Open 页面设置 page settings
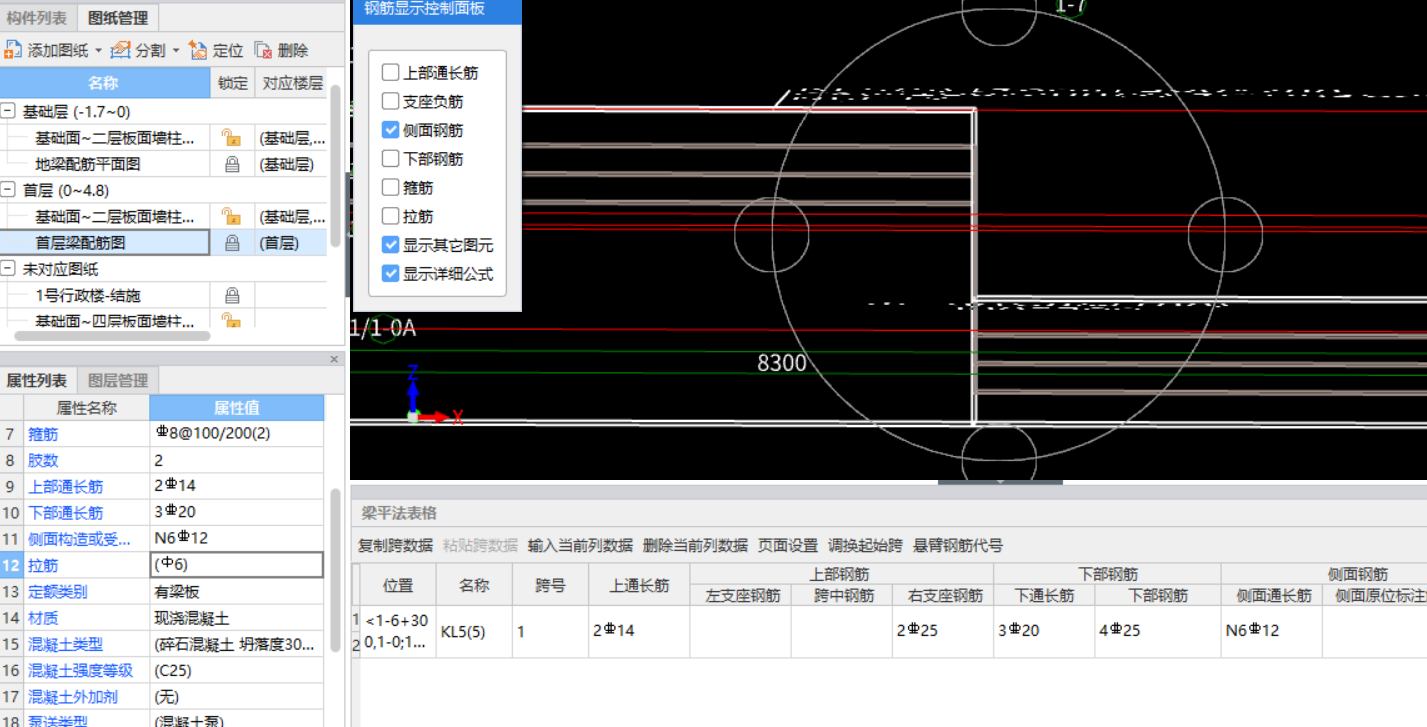Screen dimensions: 1427x727 788,545
